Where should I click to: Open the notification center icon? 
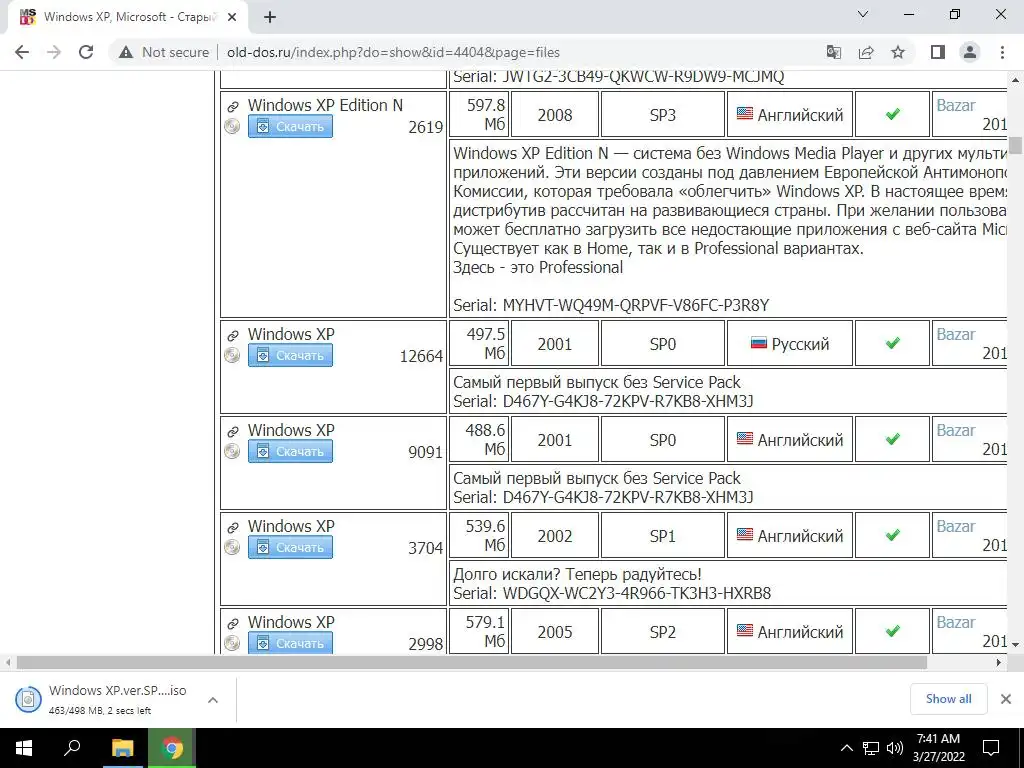991,748
